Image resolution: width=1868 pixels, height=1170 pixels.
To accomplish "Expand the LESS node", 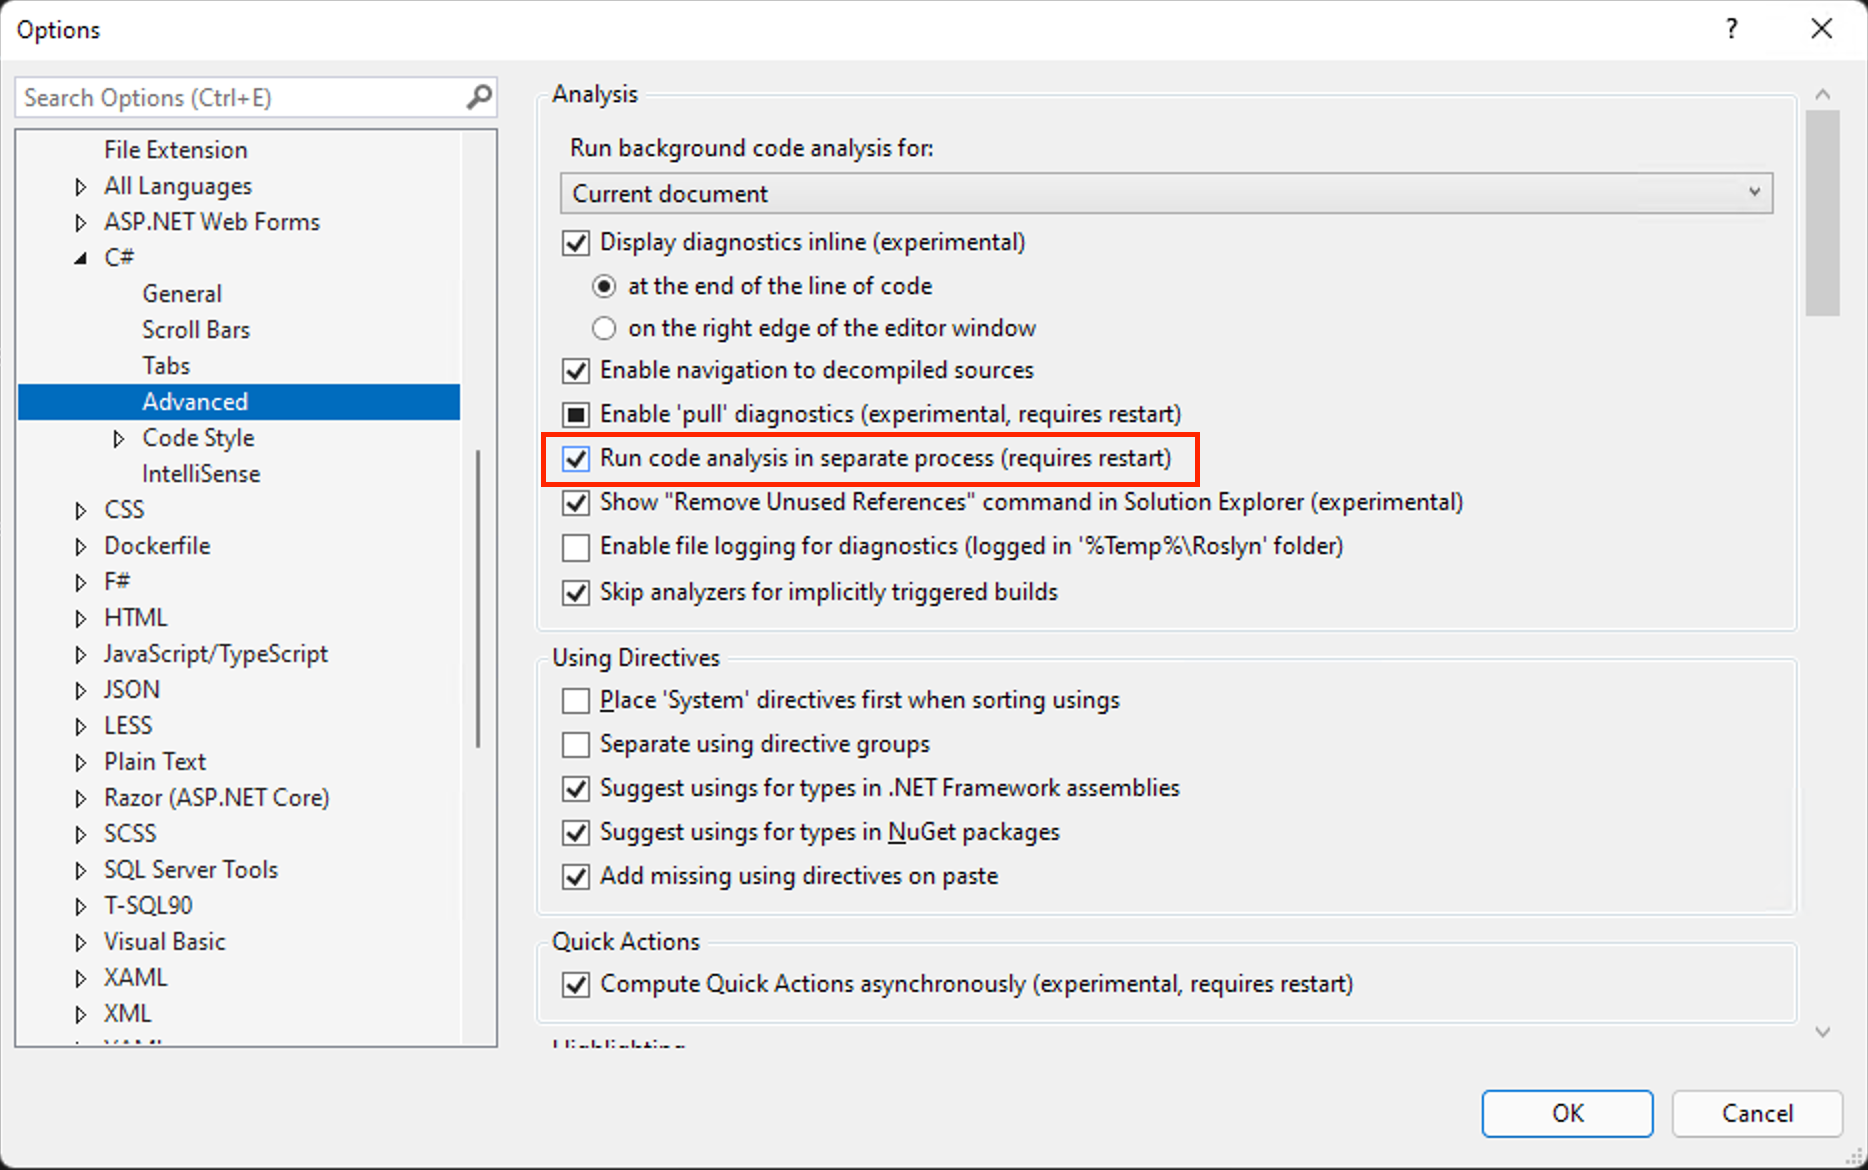I will (x=81, y=727).
